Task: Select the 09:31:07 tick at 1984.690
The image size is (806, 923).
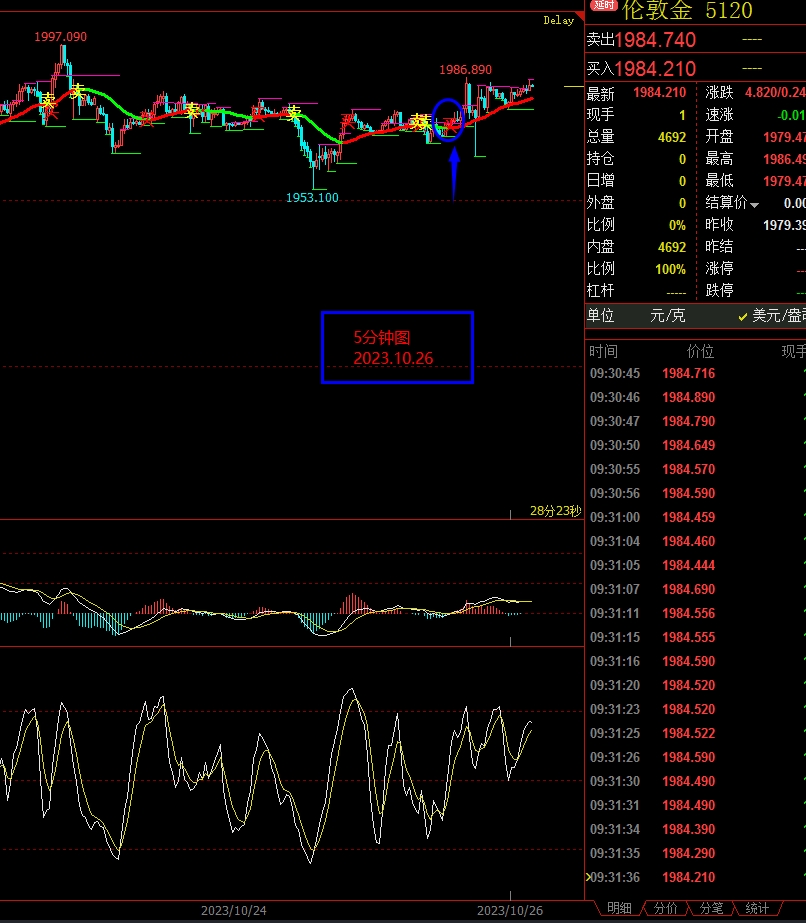Action: tap(696, 589)
